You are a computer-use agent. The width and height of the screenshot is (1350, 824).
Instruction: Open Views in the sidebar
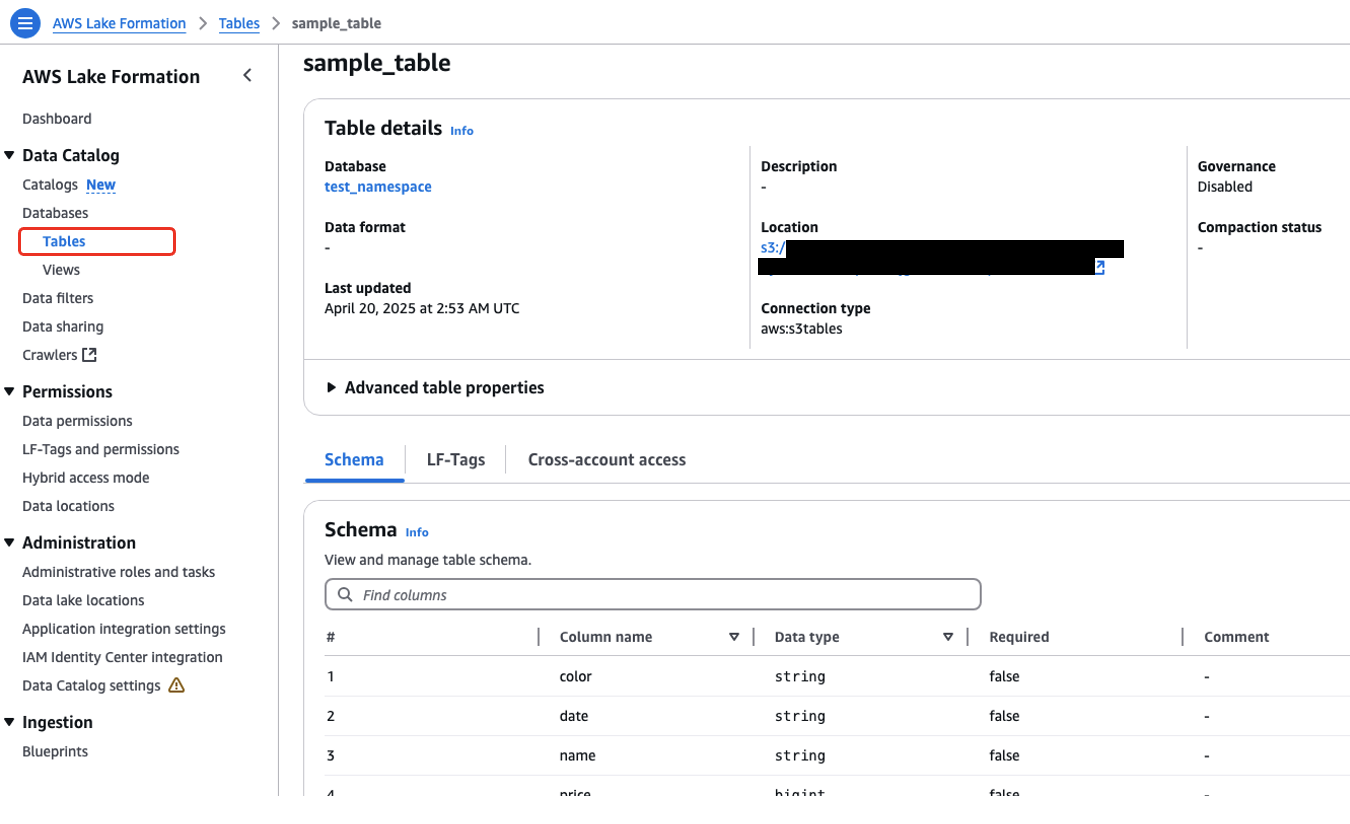pos(61,270)
